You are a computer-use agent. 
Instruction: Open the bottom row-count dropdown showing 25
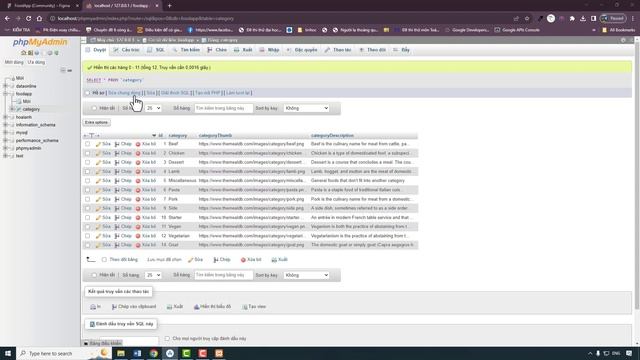click(153, 275)
